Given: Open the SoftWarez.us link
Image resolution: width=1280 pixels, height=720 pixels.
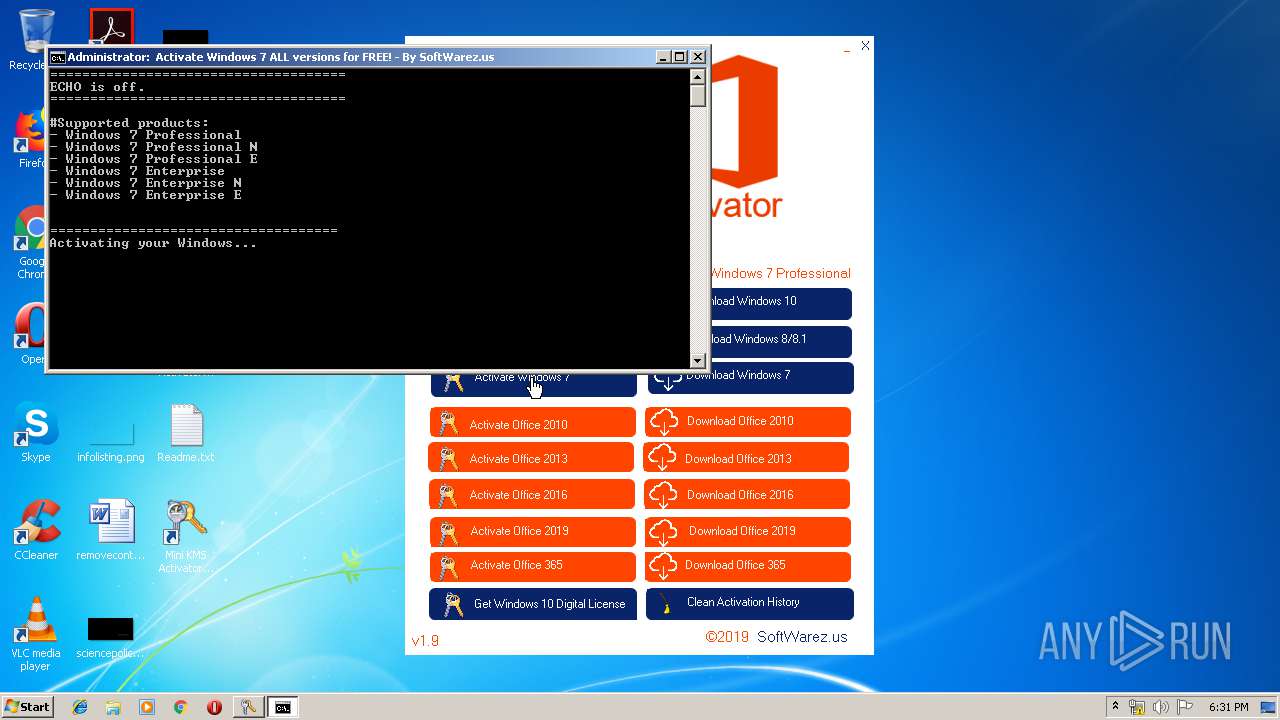Looking at the screenshot, I should coord(802,637).
